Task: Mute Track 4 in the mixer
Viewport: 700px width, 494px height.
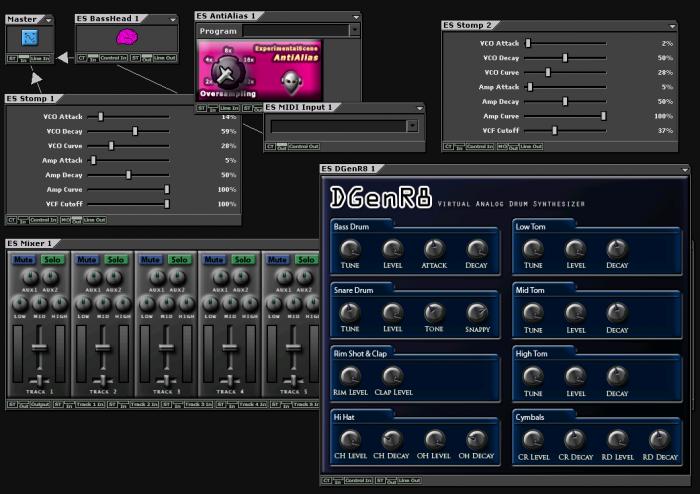Action: (212, 260)
